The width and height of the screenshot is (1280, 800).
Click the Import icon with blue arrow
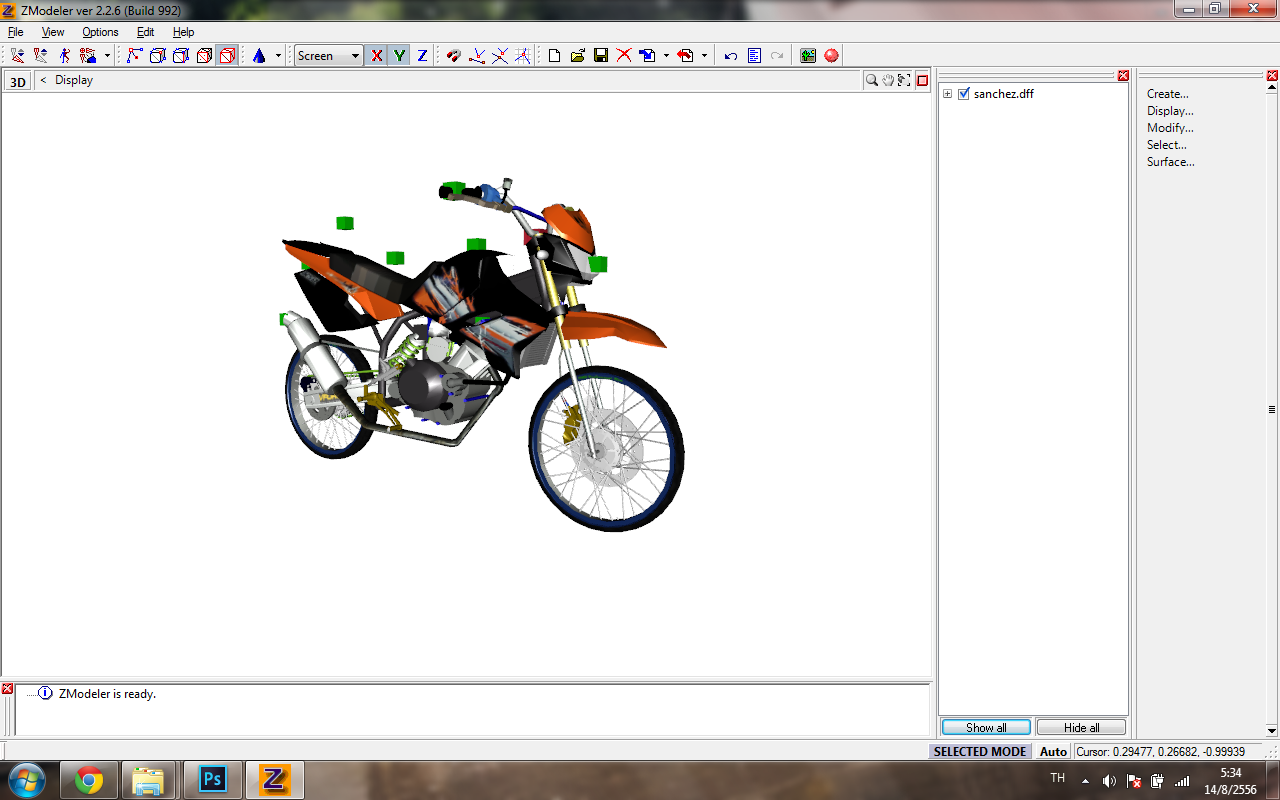click(x=647, y=56)
